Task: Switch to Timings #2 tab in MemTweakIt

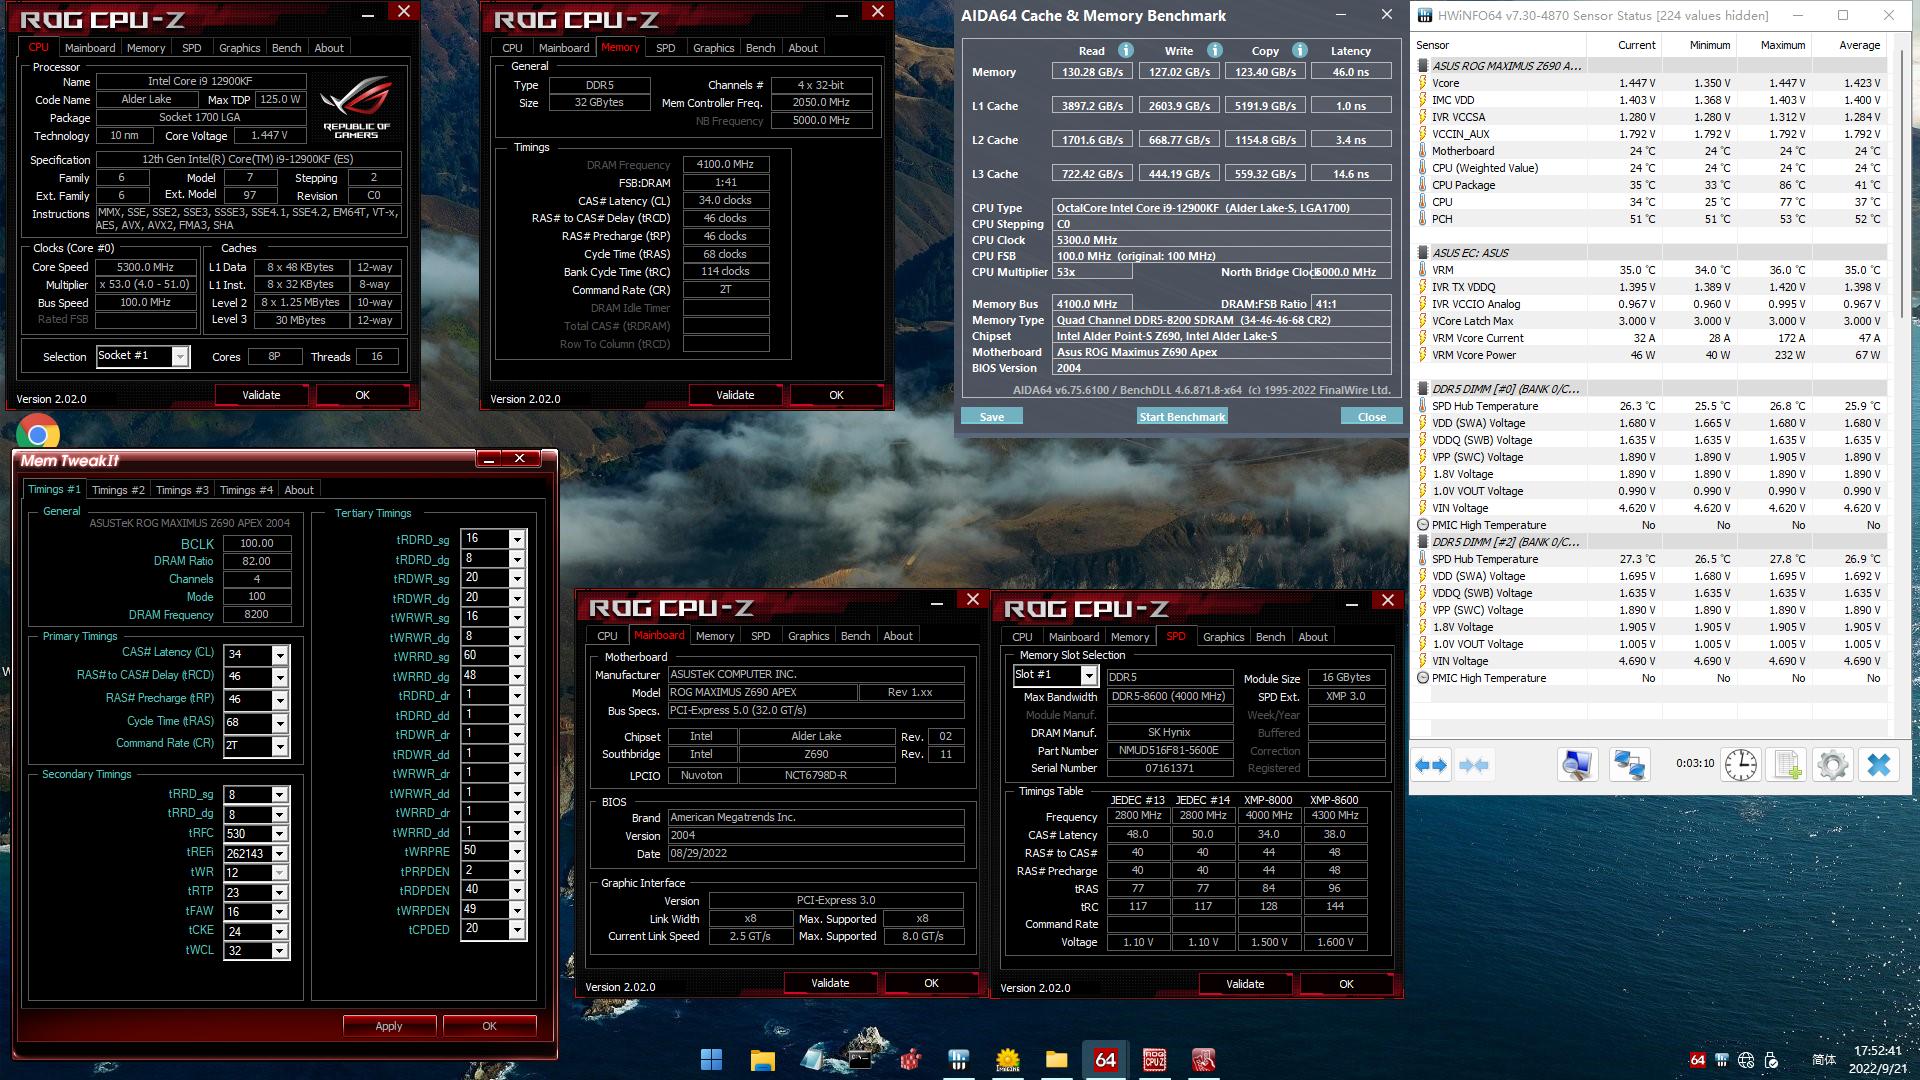Action: point(118,490)
